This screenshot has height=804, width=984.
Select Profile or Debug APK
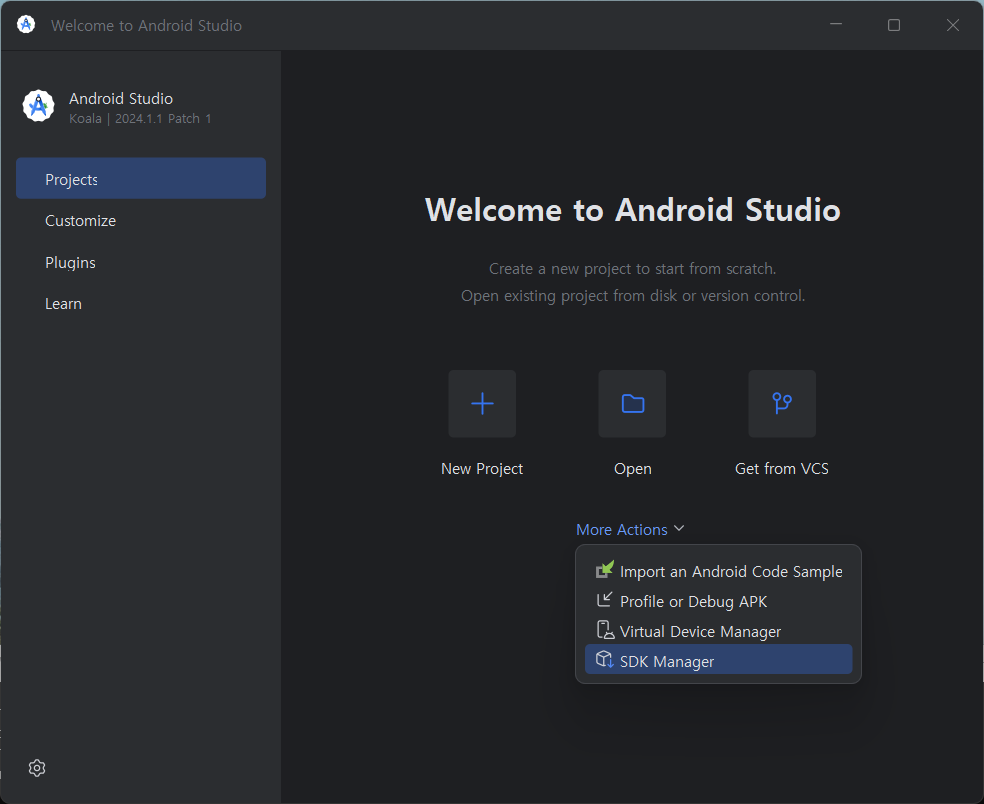[x=719, y=601]
